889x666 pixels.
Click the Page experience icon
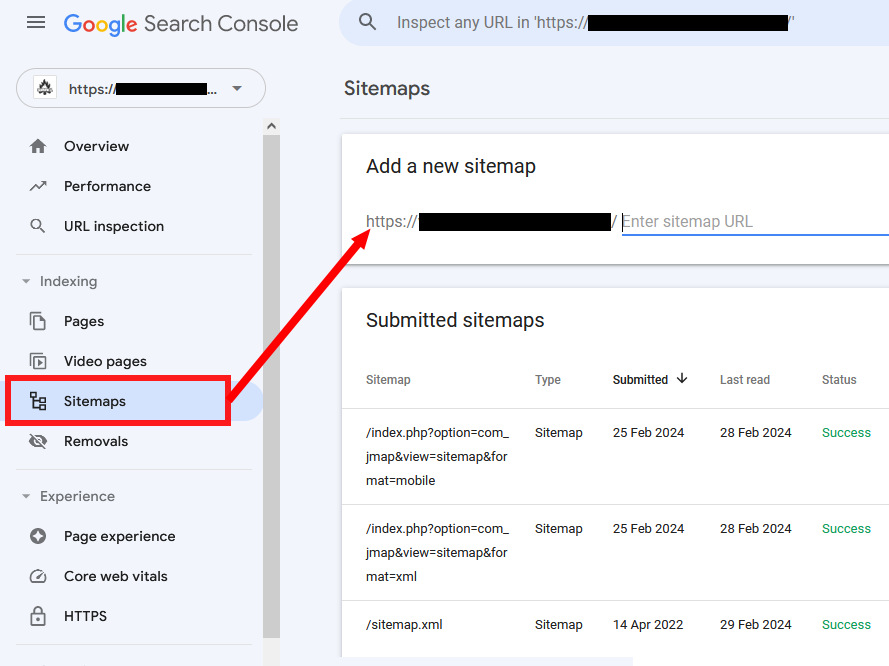[x=38, y=536]
